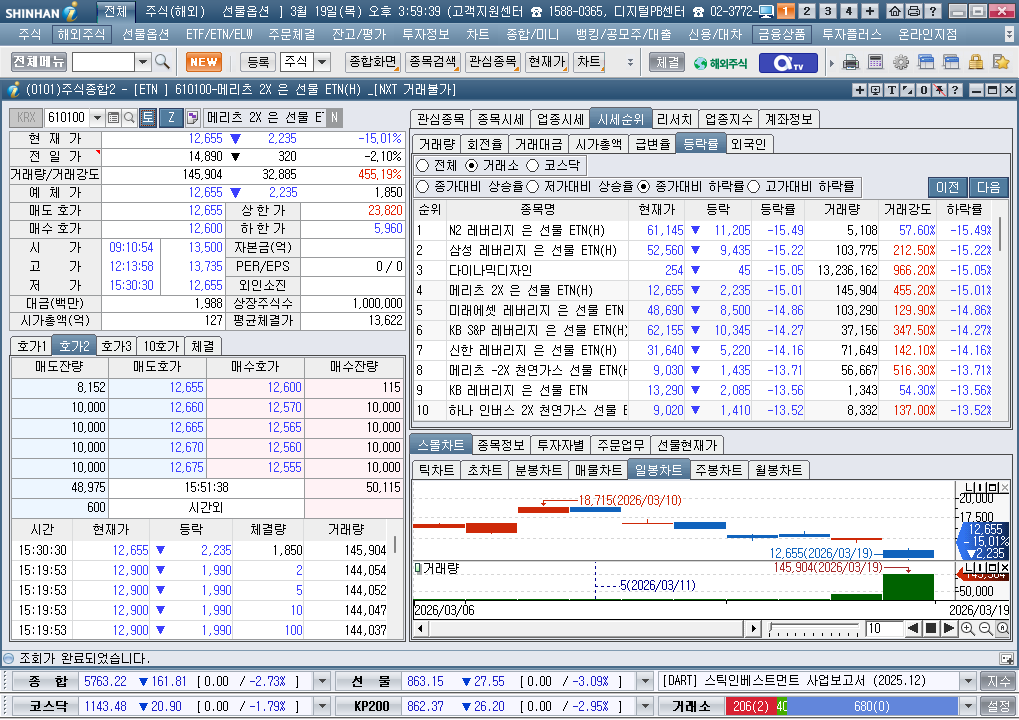Viewport: 1019px width, 720px height.
Task: Click the gold padlock lock icon
Action: [x=975, y=62]
